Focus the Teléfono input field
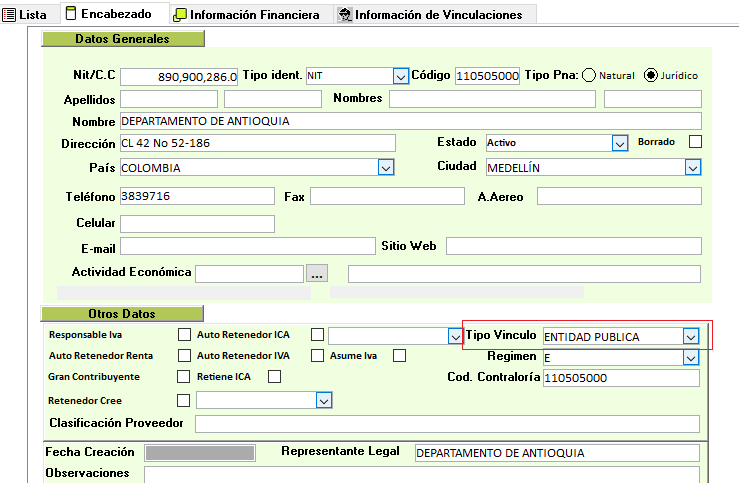The width and height of the screenshot is (739, 483). (x=196, y=197)
